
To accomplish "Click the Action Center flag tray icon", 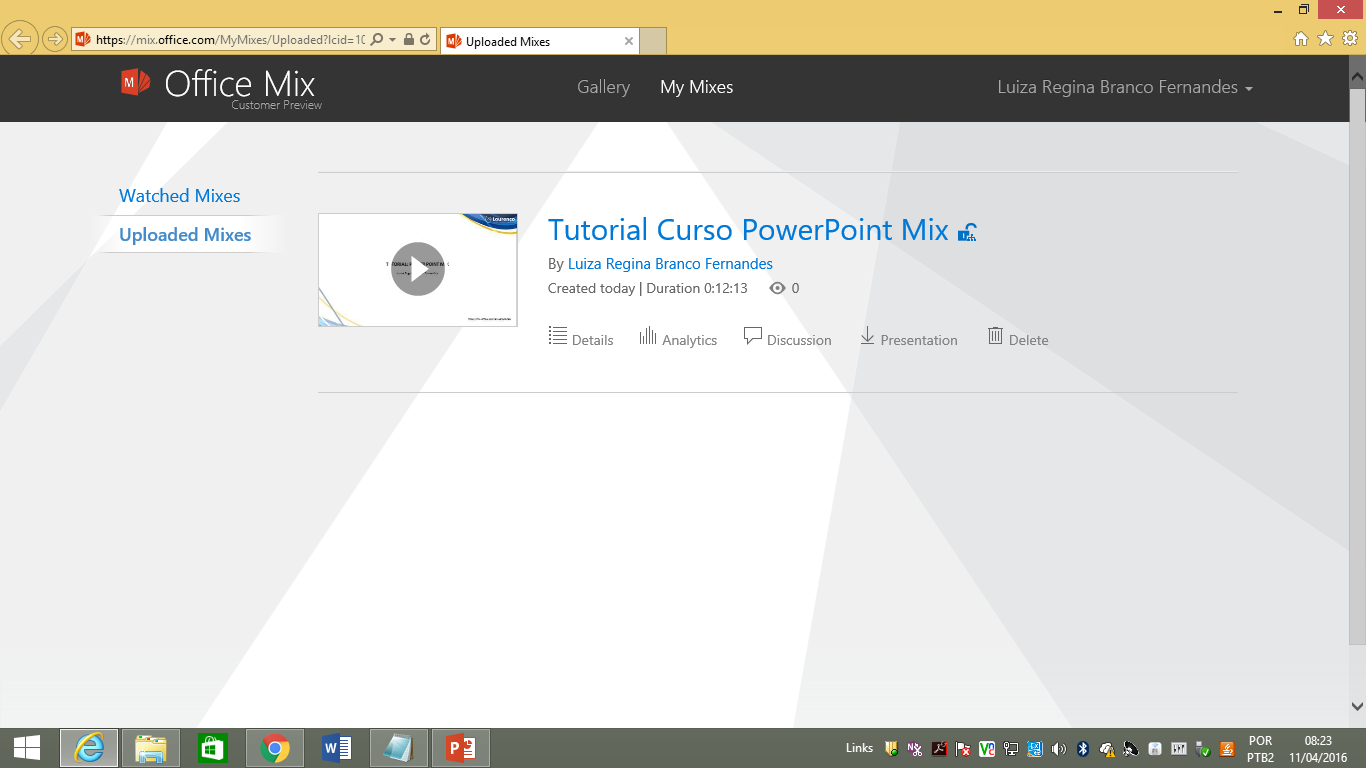I will 962,749.
